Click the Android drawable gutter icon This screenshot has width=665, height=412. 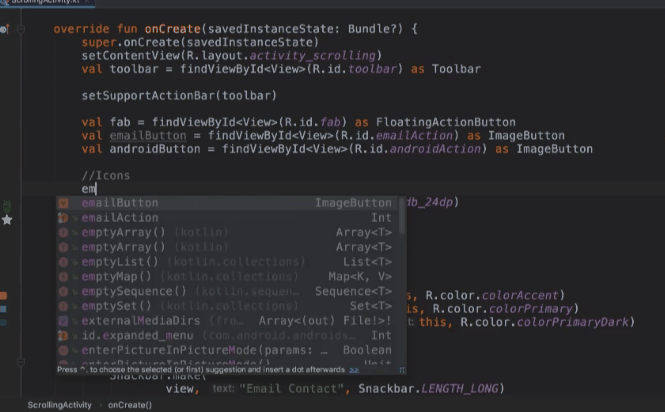pyautogui.click(x=7, y=206)
